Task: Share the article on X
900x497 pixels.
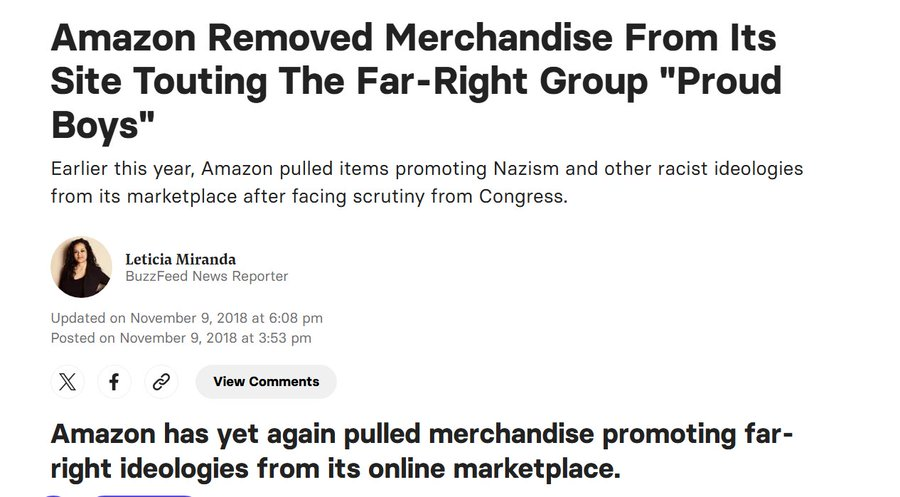Action: [x=67, y=381]
